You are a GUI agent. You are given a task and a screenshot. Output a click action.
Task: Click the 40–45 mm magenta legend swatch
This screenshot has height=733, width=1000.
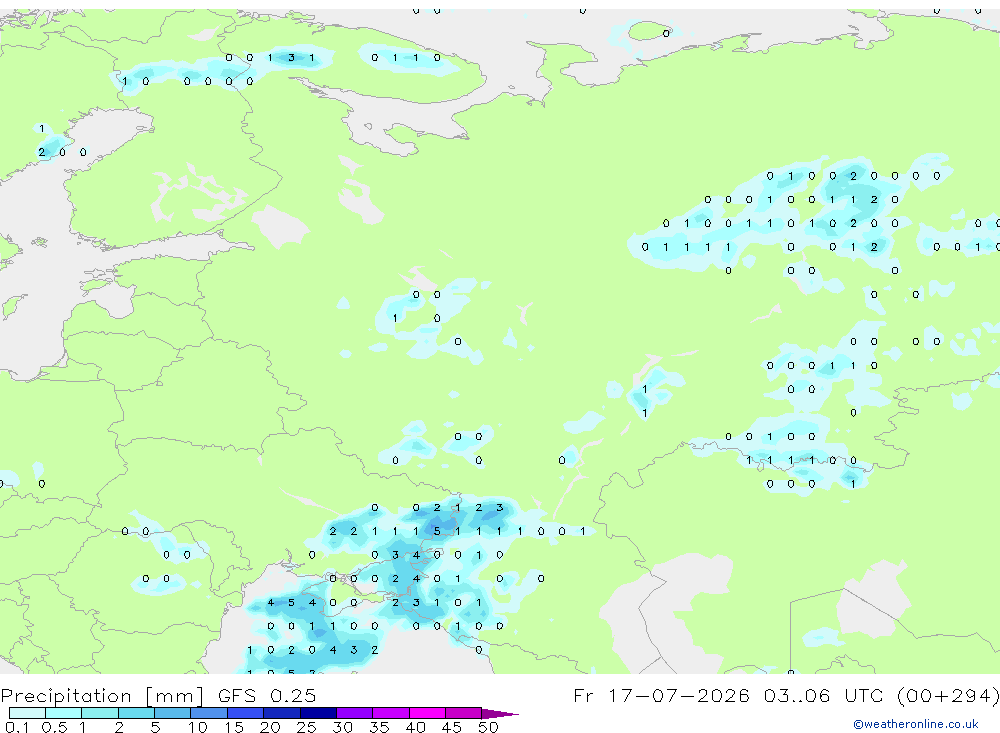(x=427, y=713)
